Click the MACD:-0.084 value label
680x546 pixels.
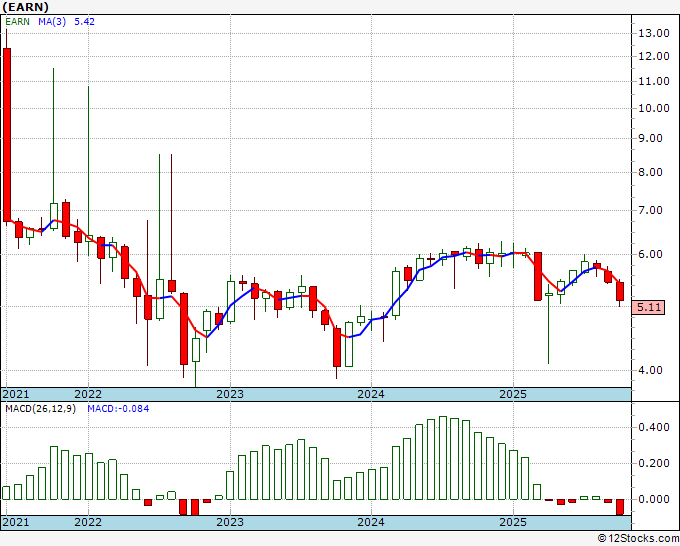(118, 409)
